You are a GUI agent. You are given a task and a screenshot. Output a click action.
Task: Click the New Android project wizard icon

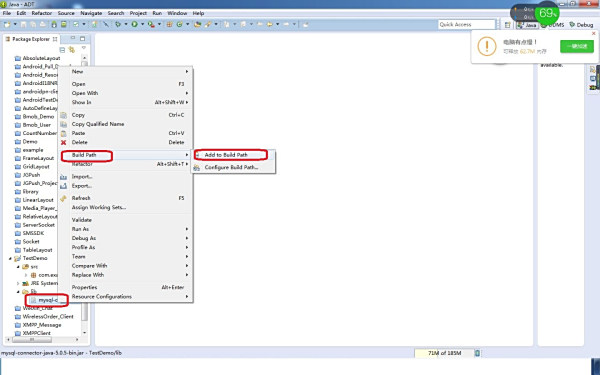94,24
